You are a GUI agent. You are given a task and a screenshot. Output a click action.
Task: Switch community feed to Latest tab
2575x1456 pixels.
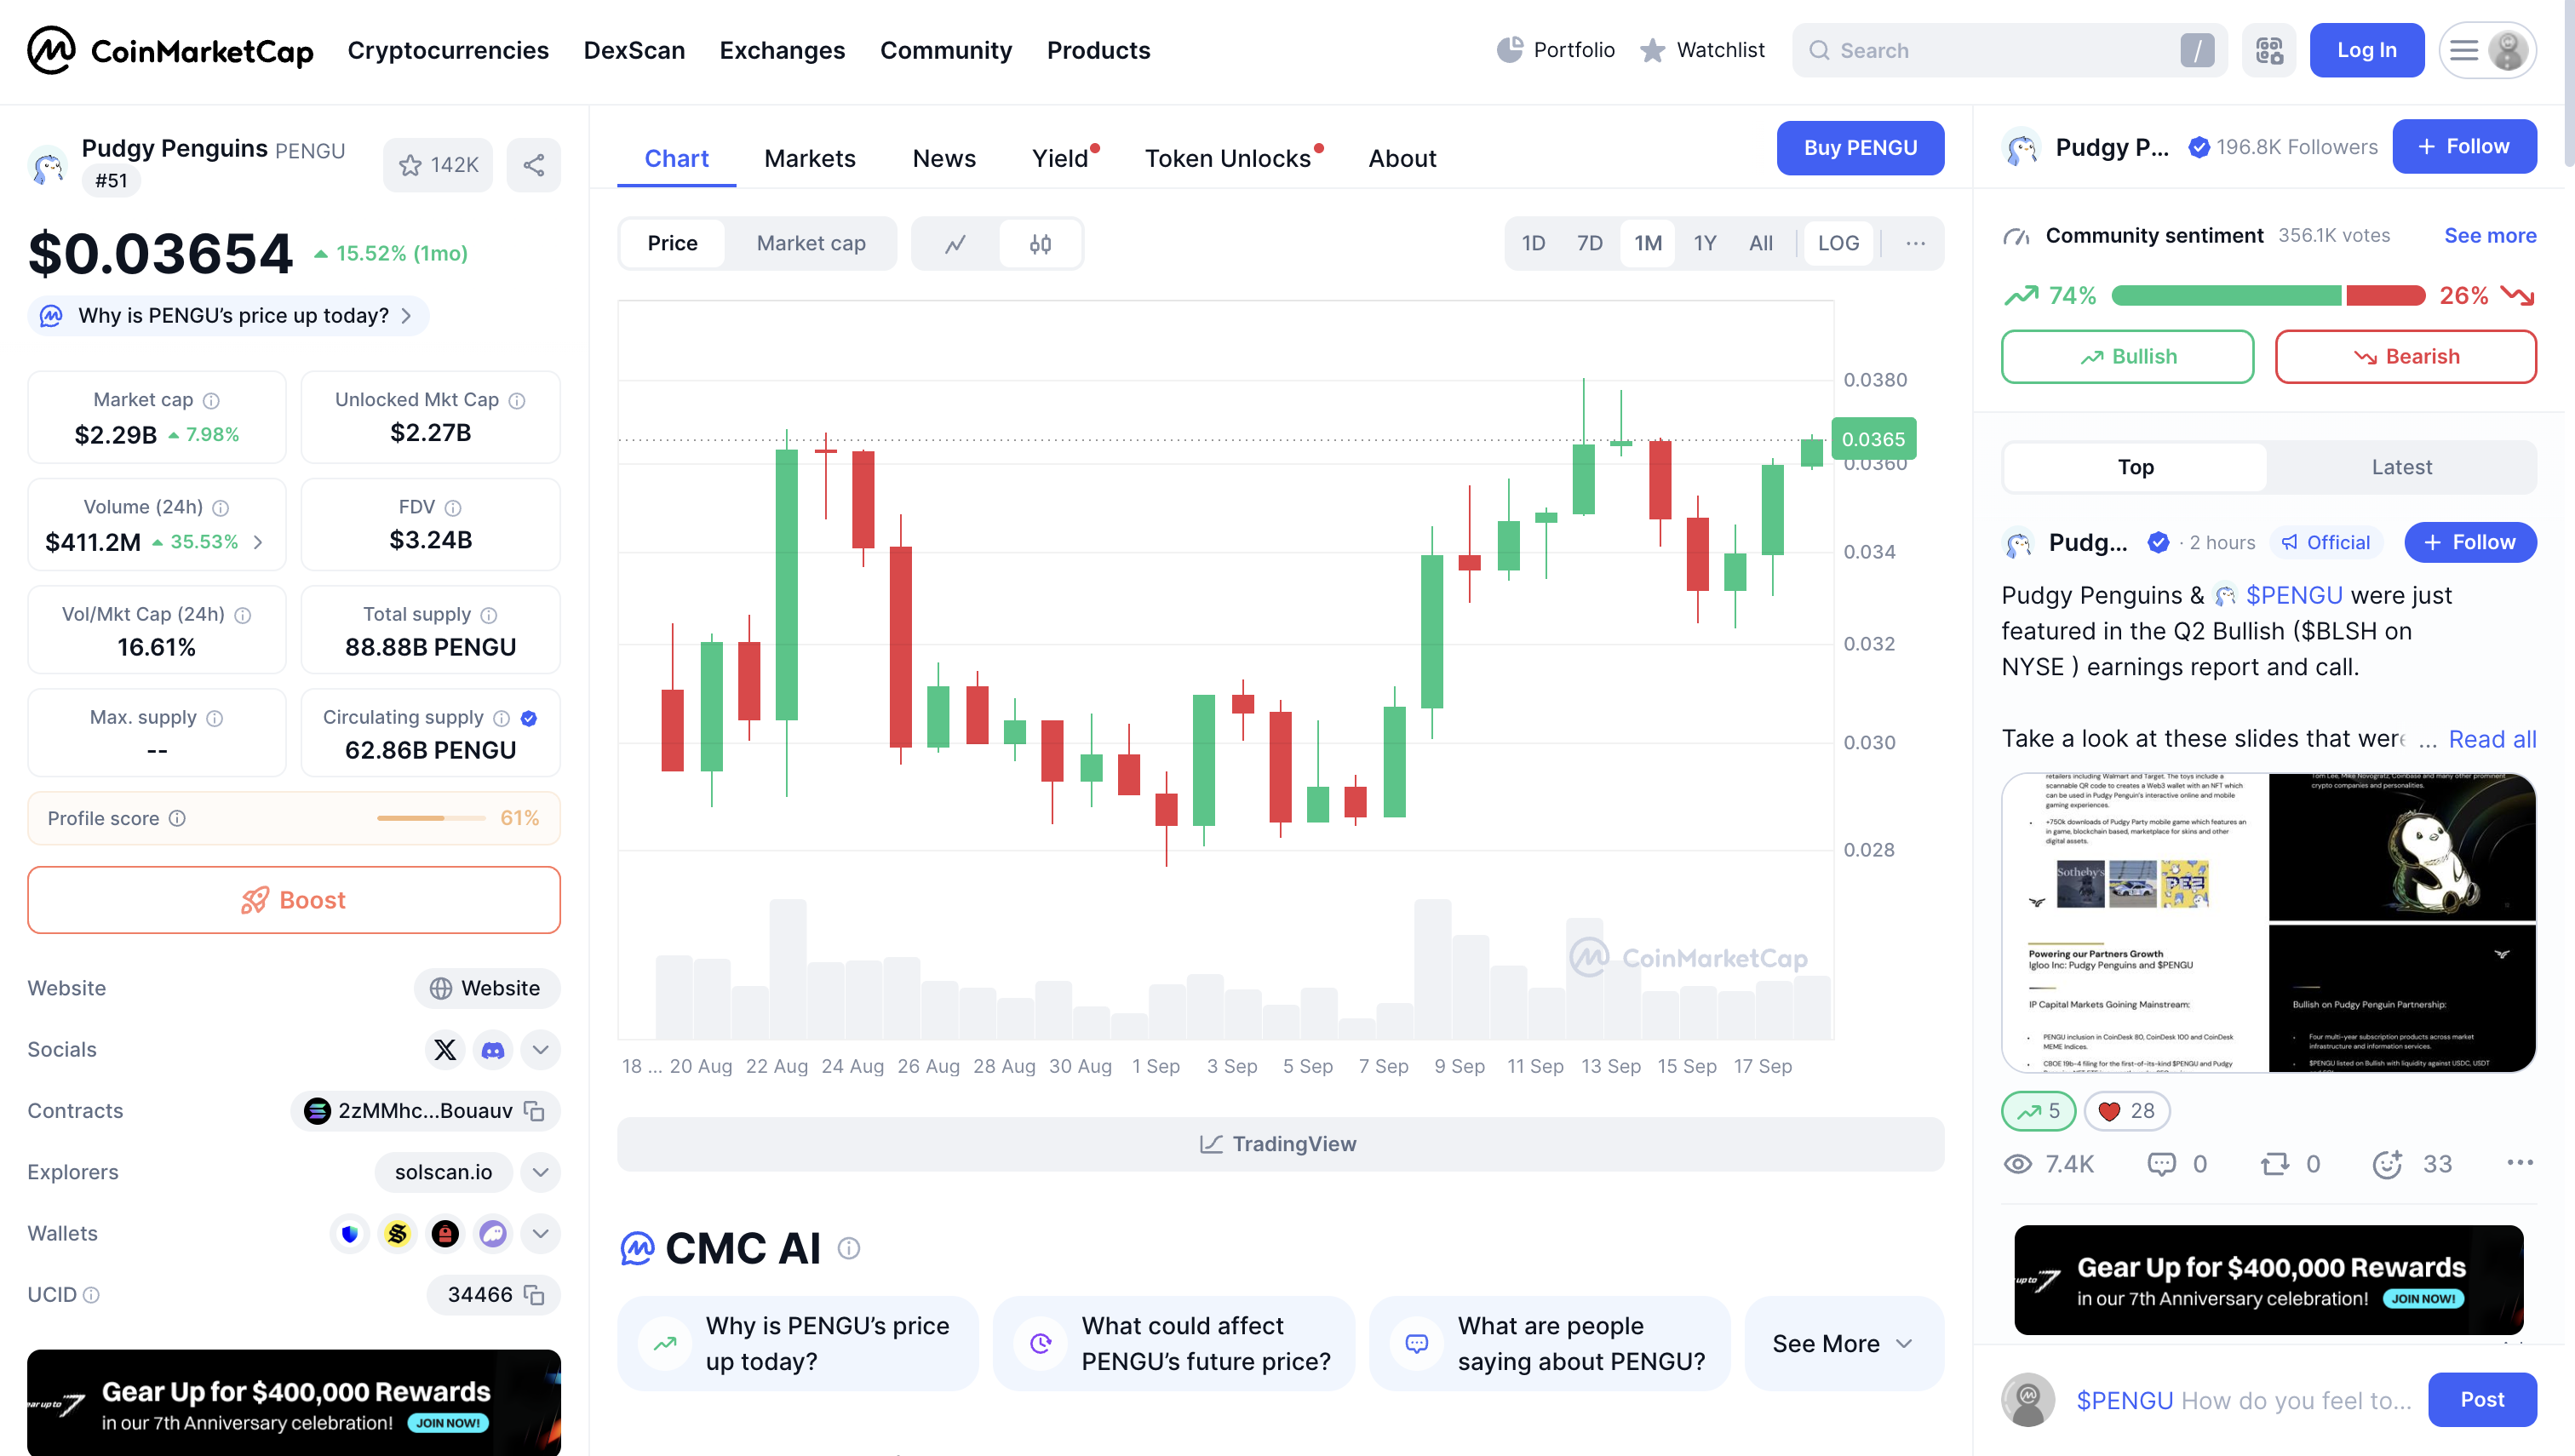pyautogui.click(x=2401, y=467)
